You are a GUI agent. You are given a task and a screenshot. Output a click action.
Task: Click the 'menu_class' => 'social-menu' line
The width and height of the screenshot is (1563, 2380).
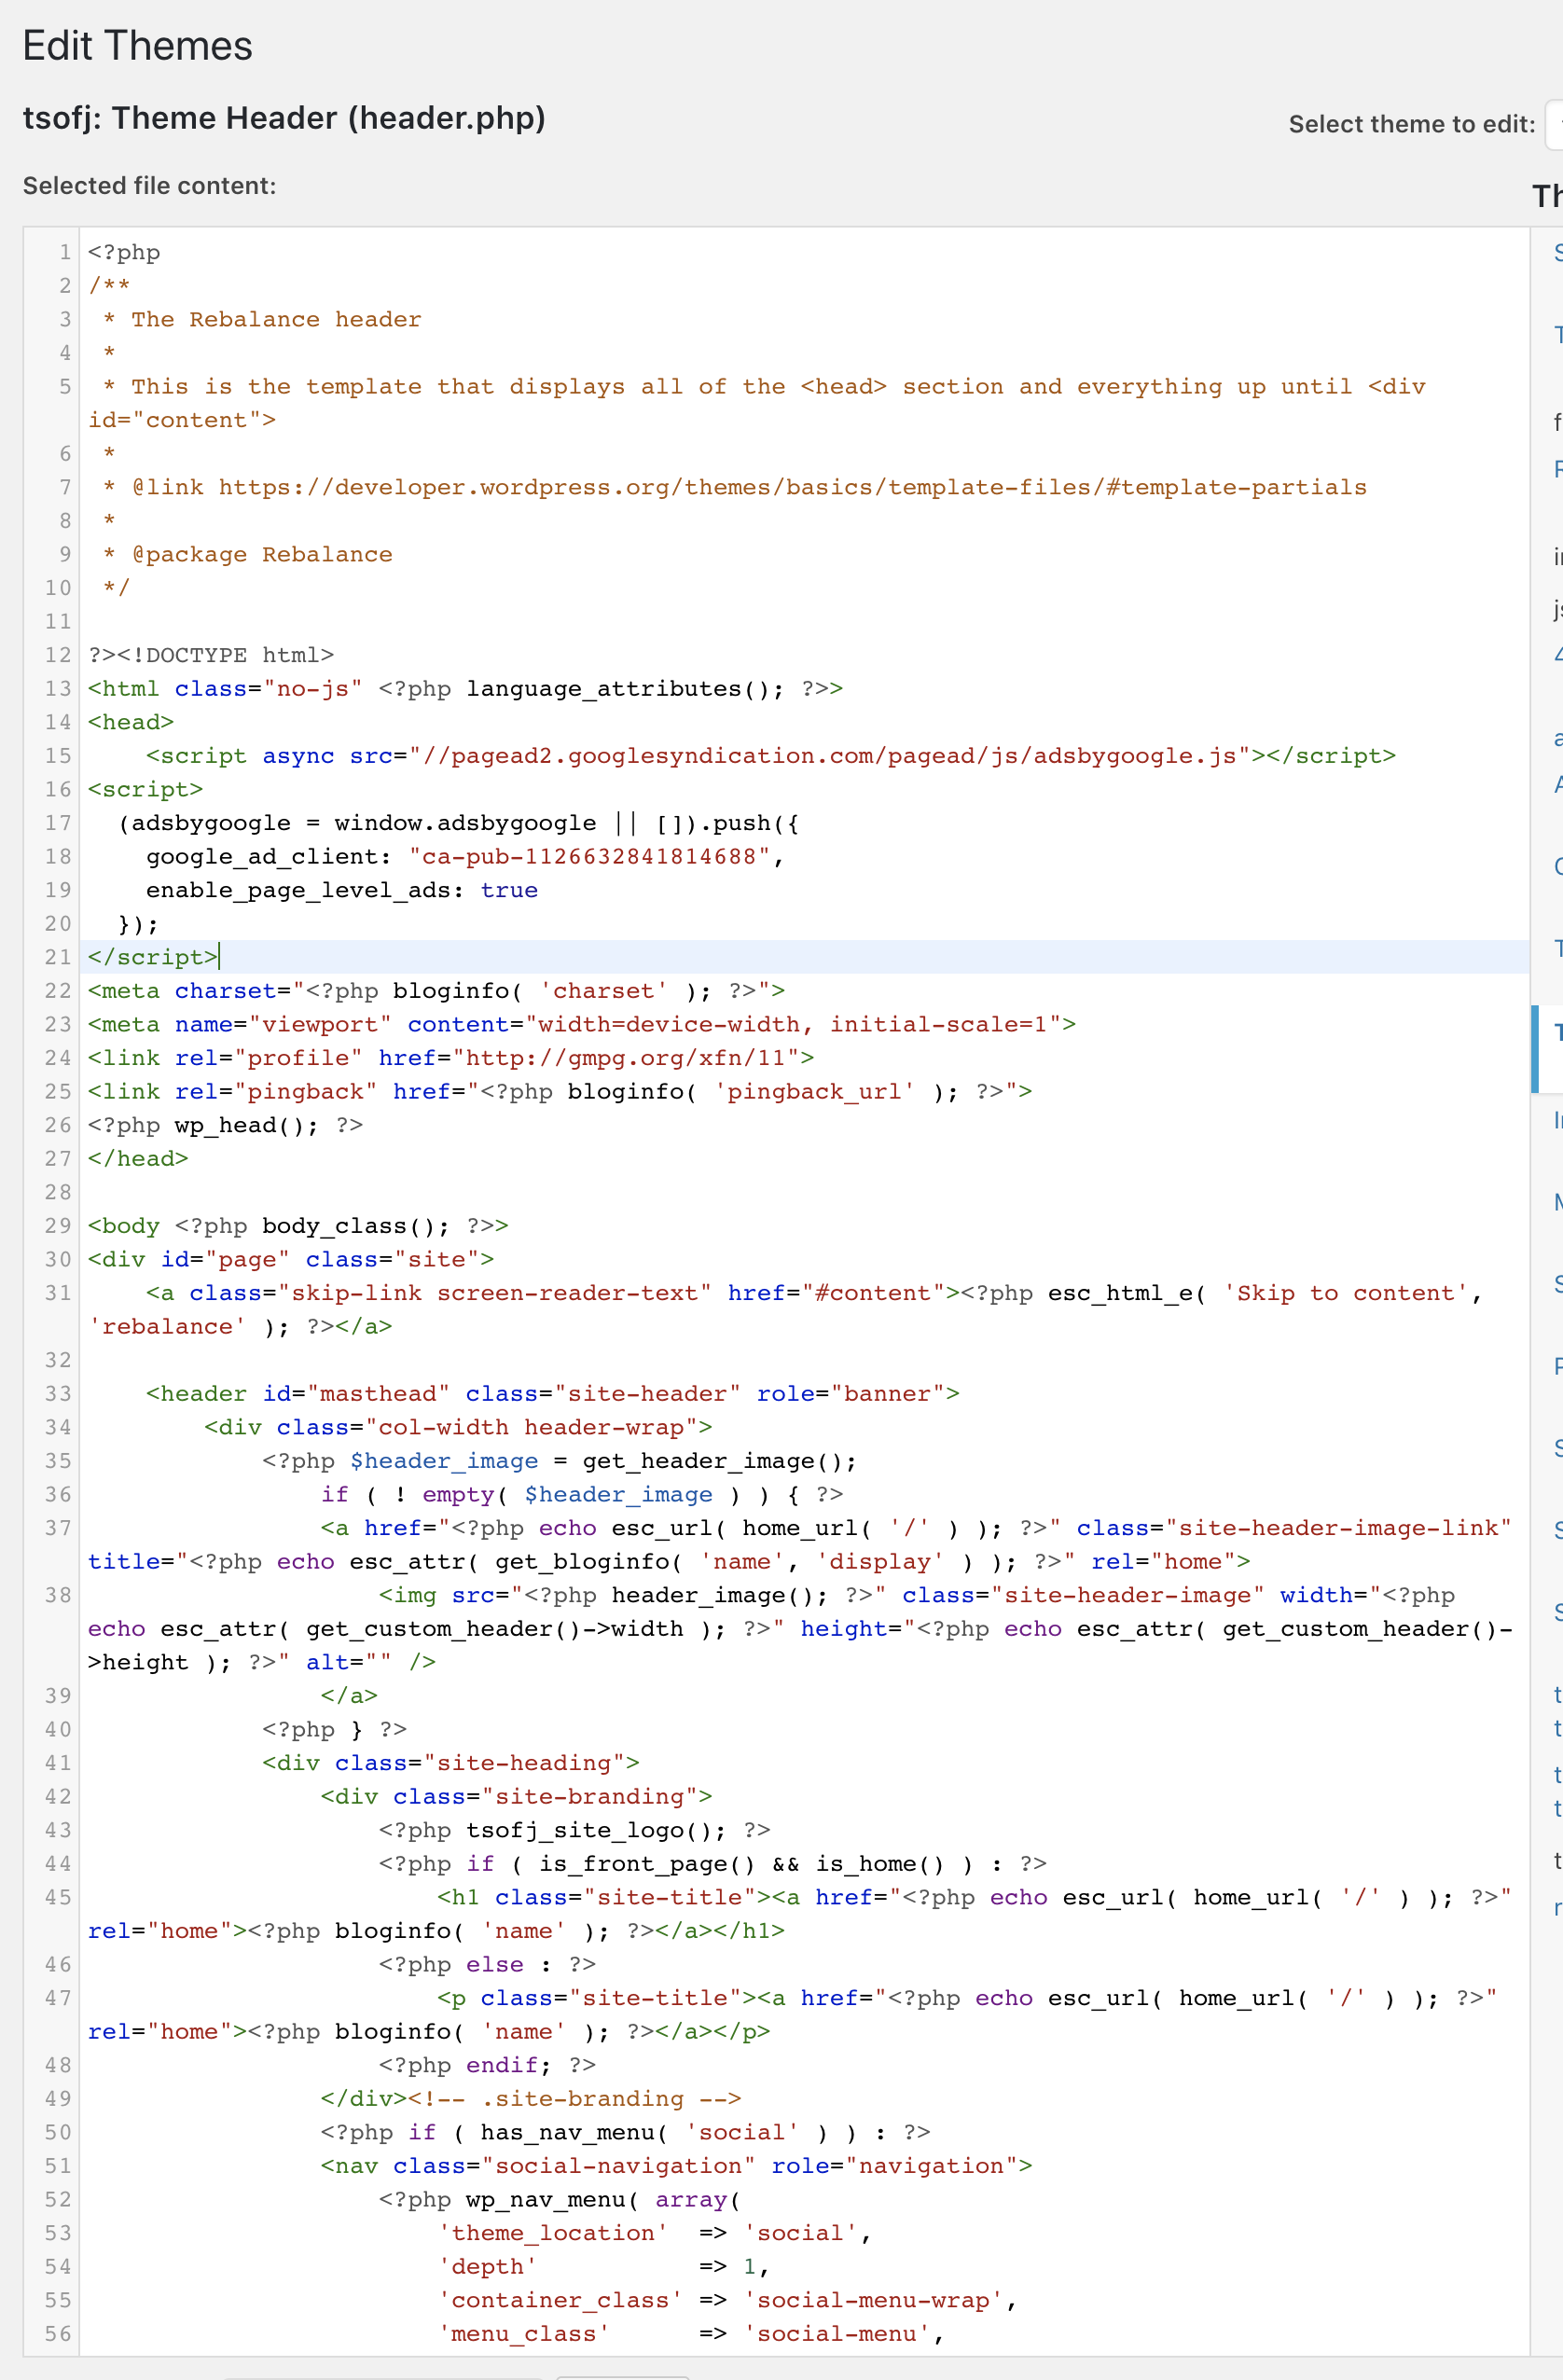click(690, 2334)
